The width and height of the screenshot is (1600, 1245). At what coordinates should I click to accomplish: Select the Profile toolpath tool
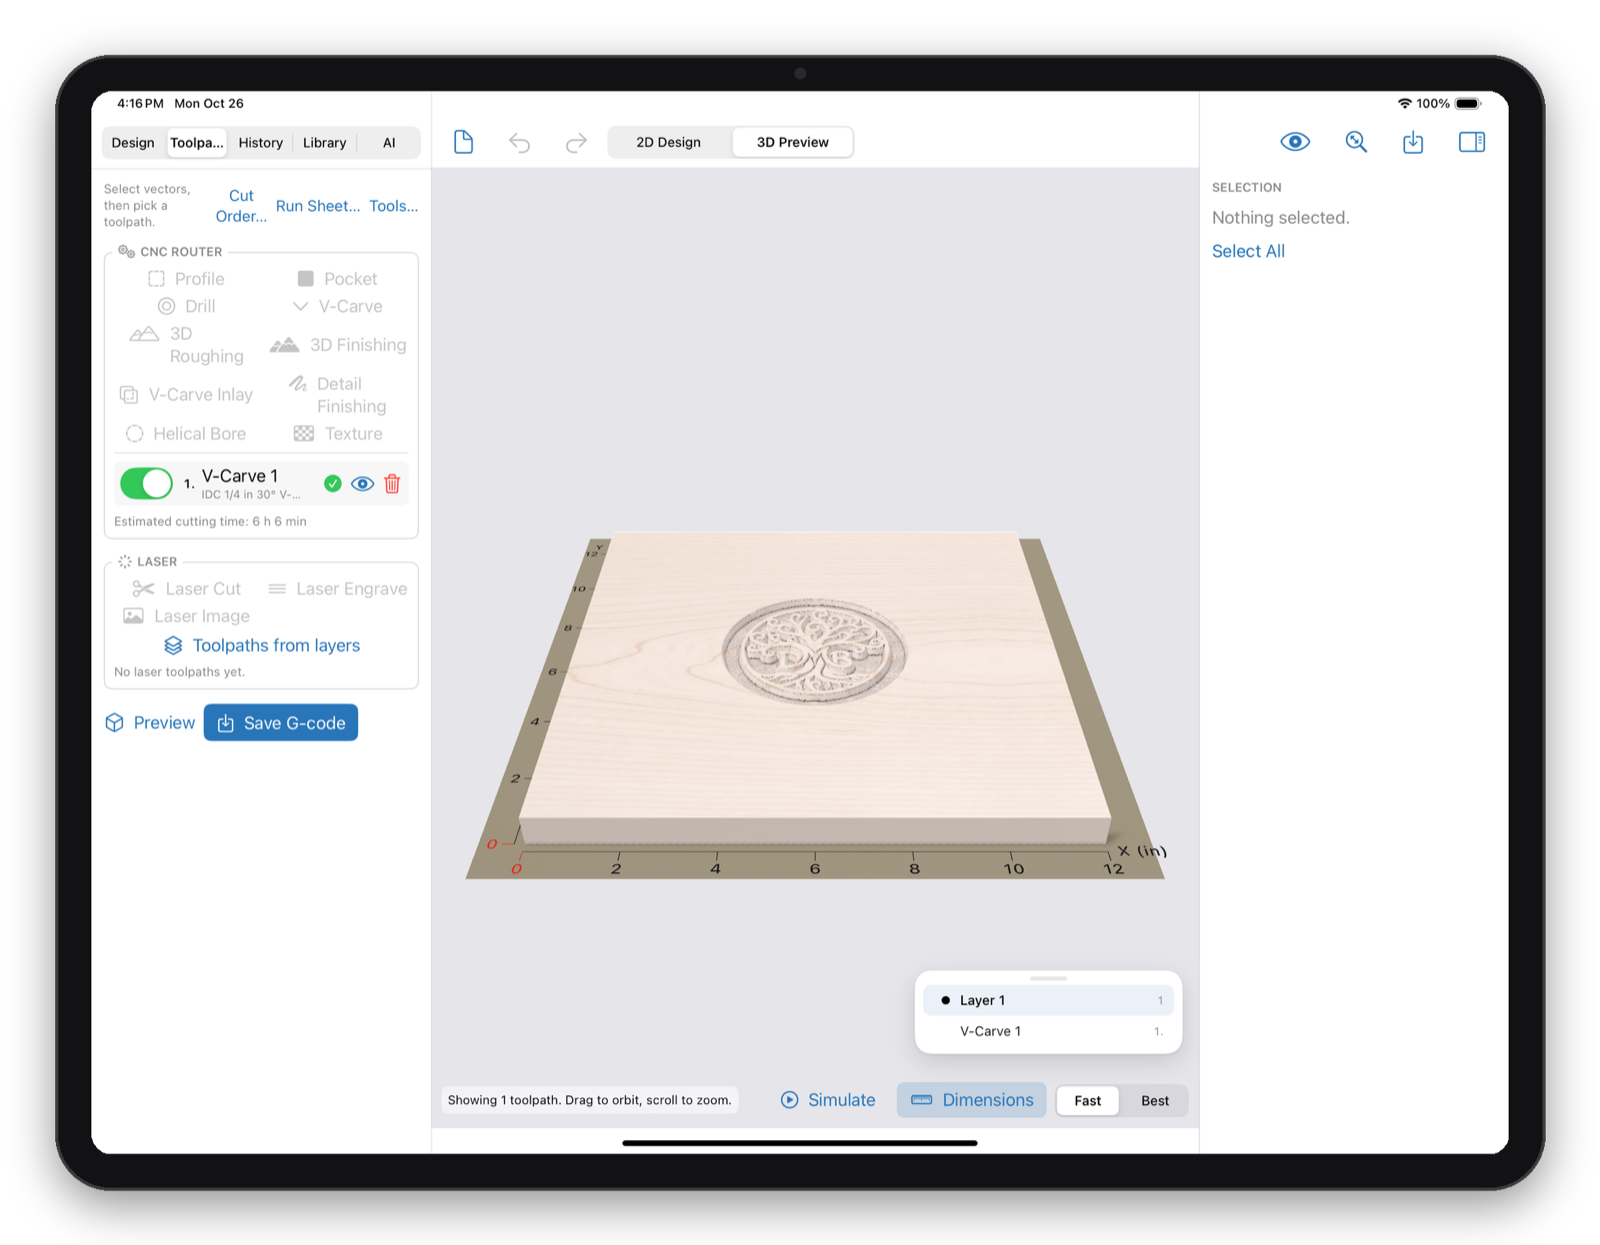[x=186, y=279]
